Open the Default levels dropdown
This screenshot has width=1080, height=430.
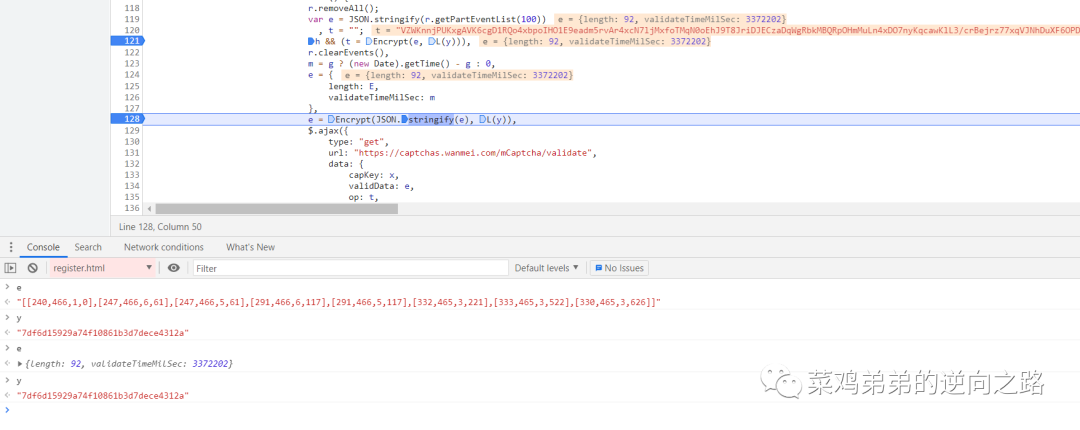point(547,268)
